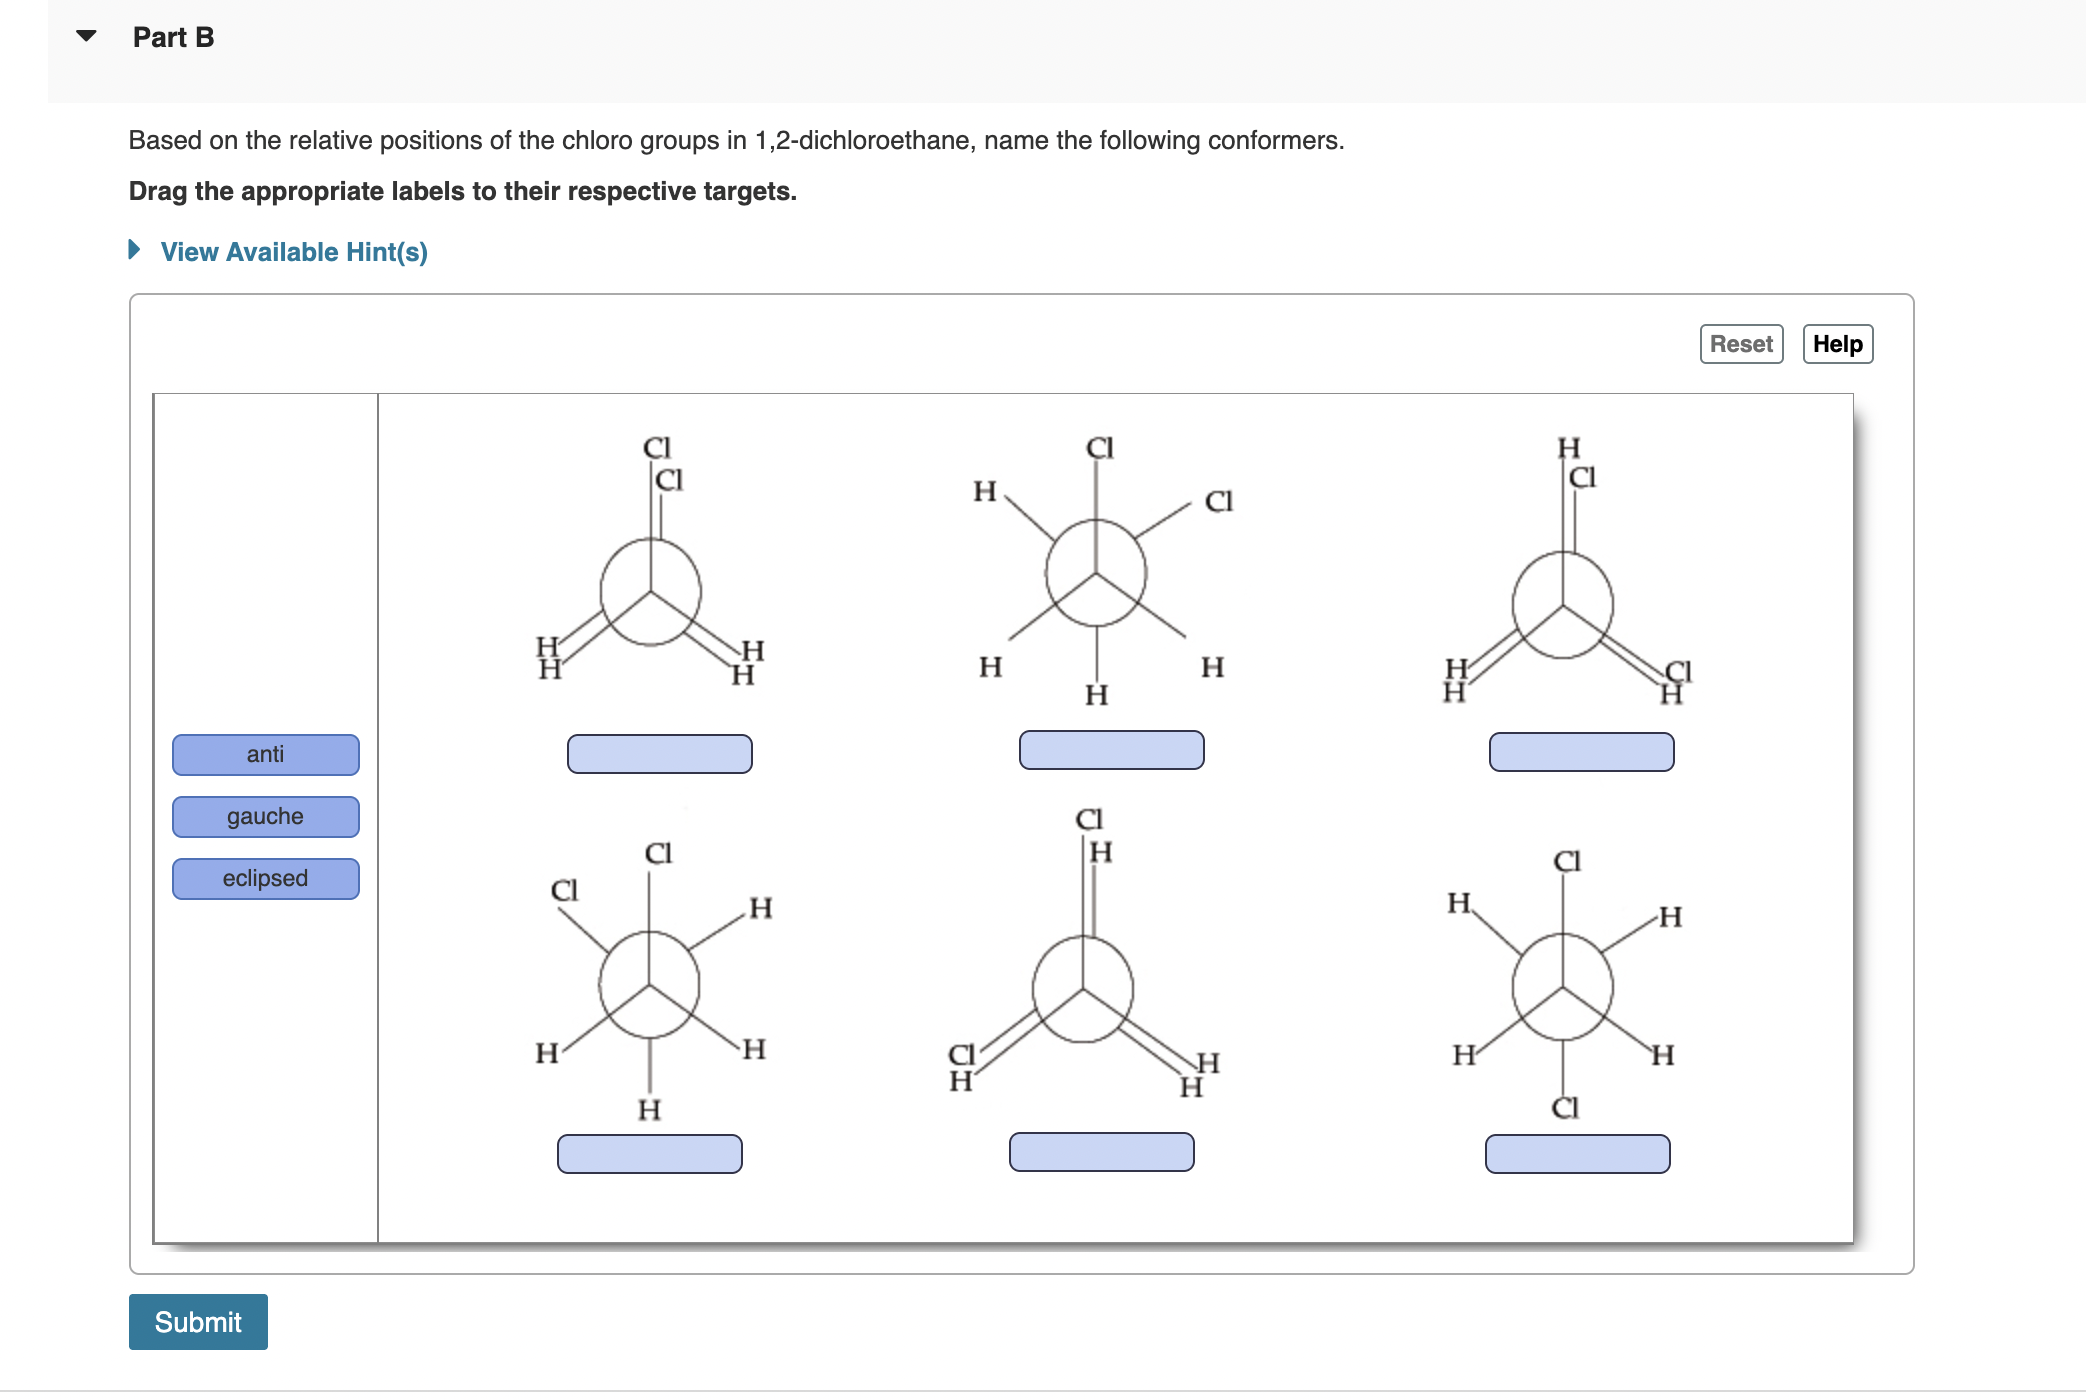Click the answer box below the middle top conformer

1111,749
